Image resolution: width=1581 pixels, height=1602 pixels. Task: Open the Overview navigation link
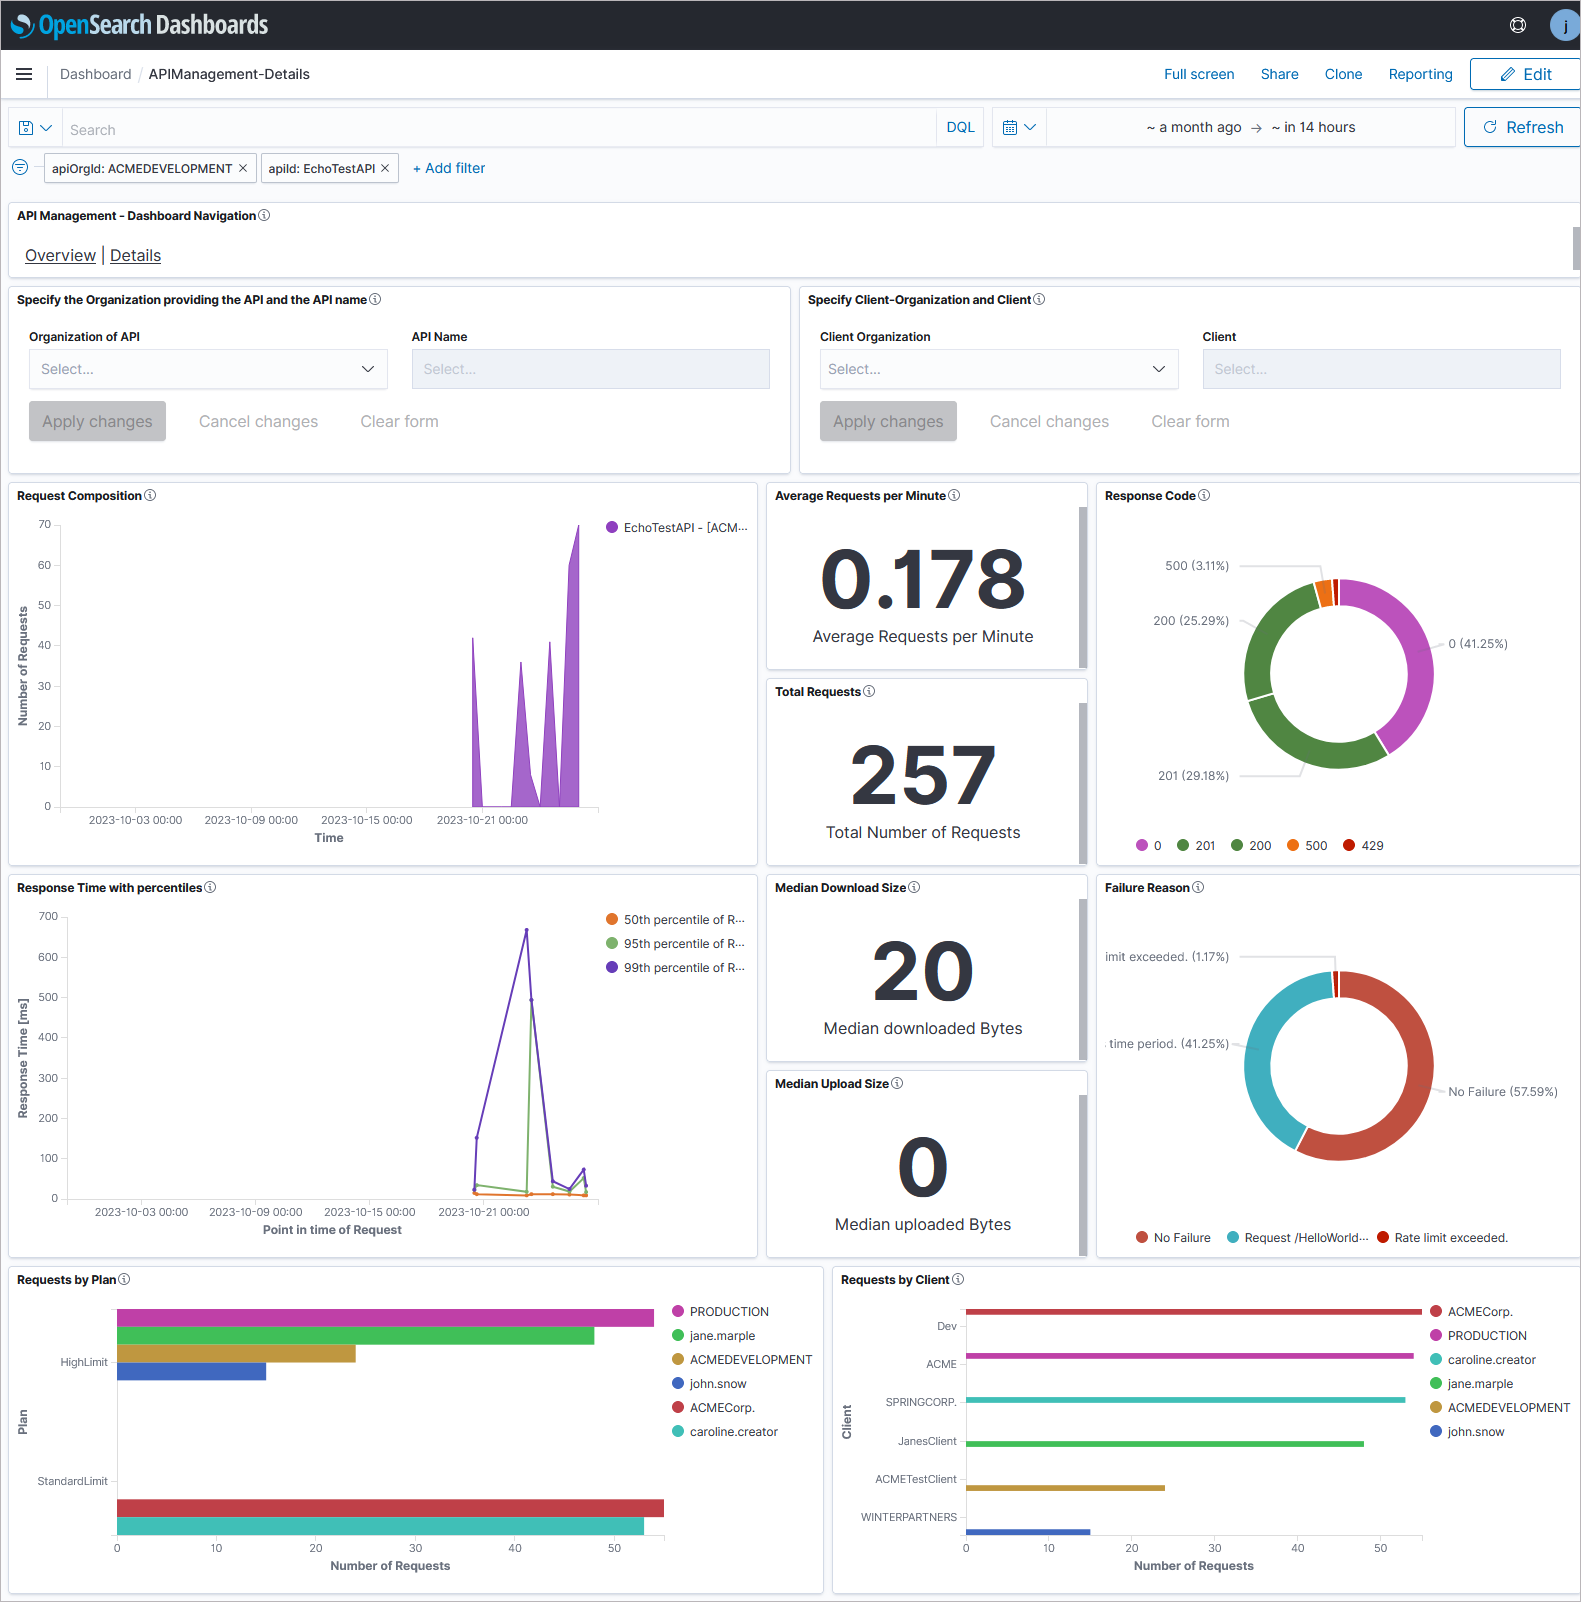click(x=60, y=256)
